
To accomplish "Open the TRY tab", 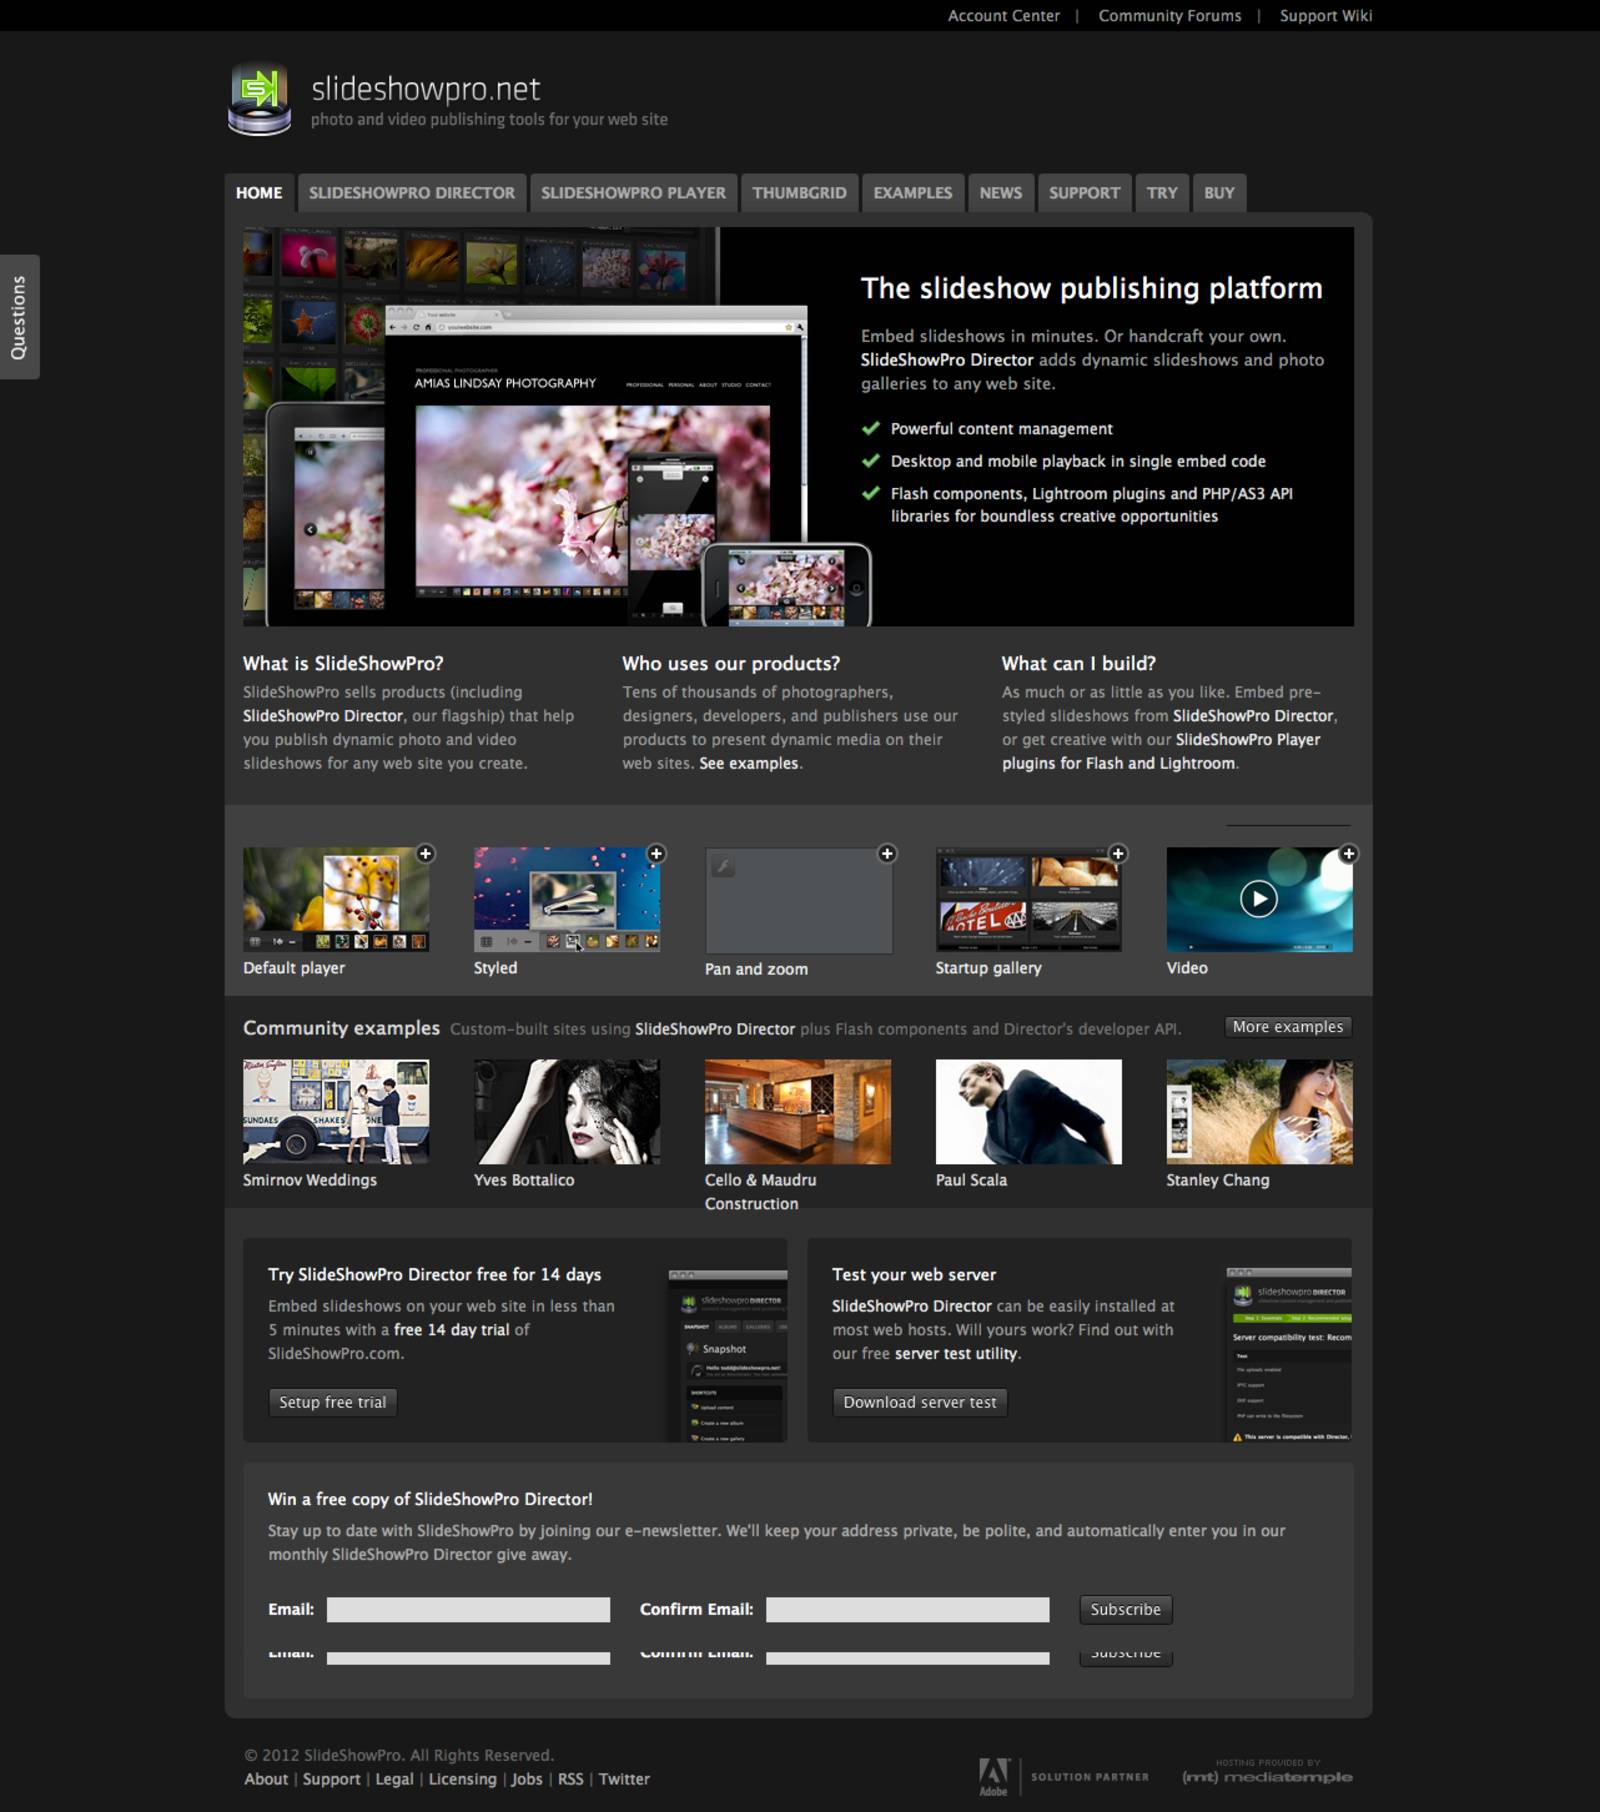I will [1162, 193].
